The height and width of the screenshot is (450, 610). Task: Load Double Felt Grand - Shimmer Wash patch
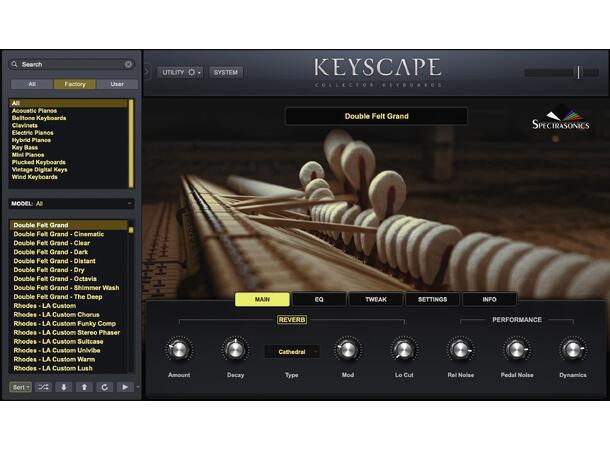pos(69,288)
